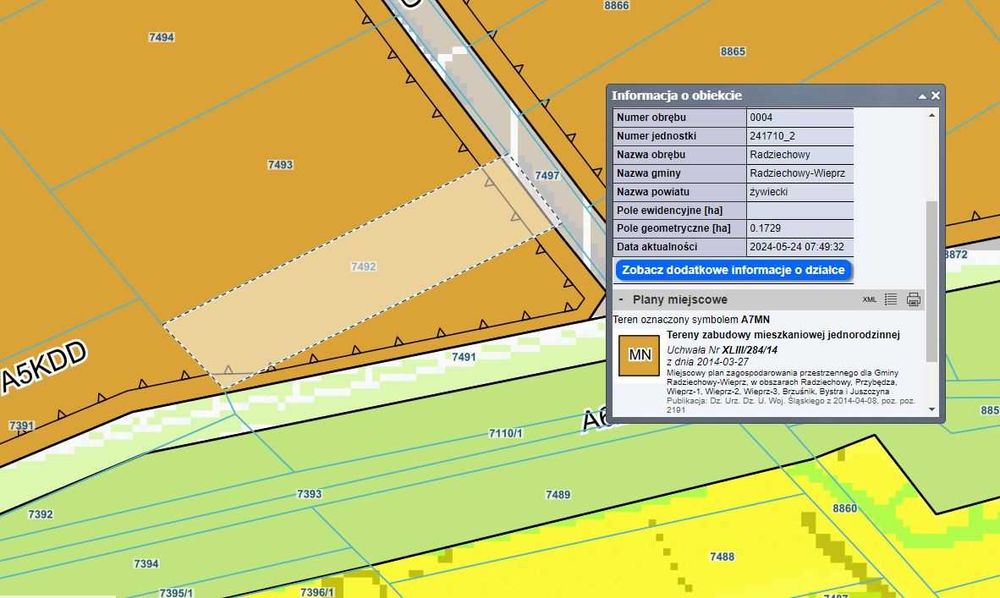The width and height of the screenshot is (1000, 598).
Task: Click the resolution number XLIII/284/14
Action: click(x=750, y=349)
